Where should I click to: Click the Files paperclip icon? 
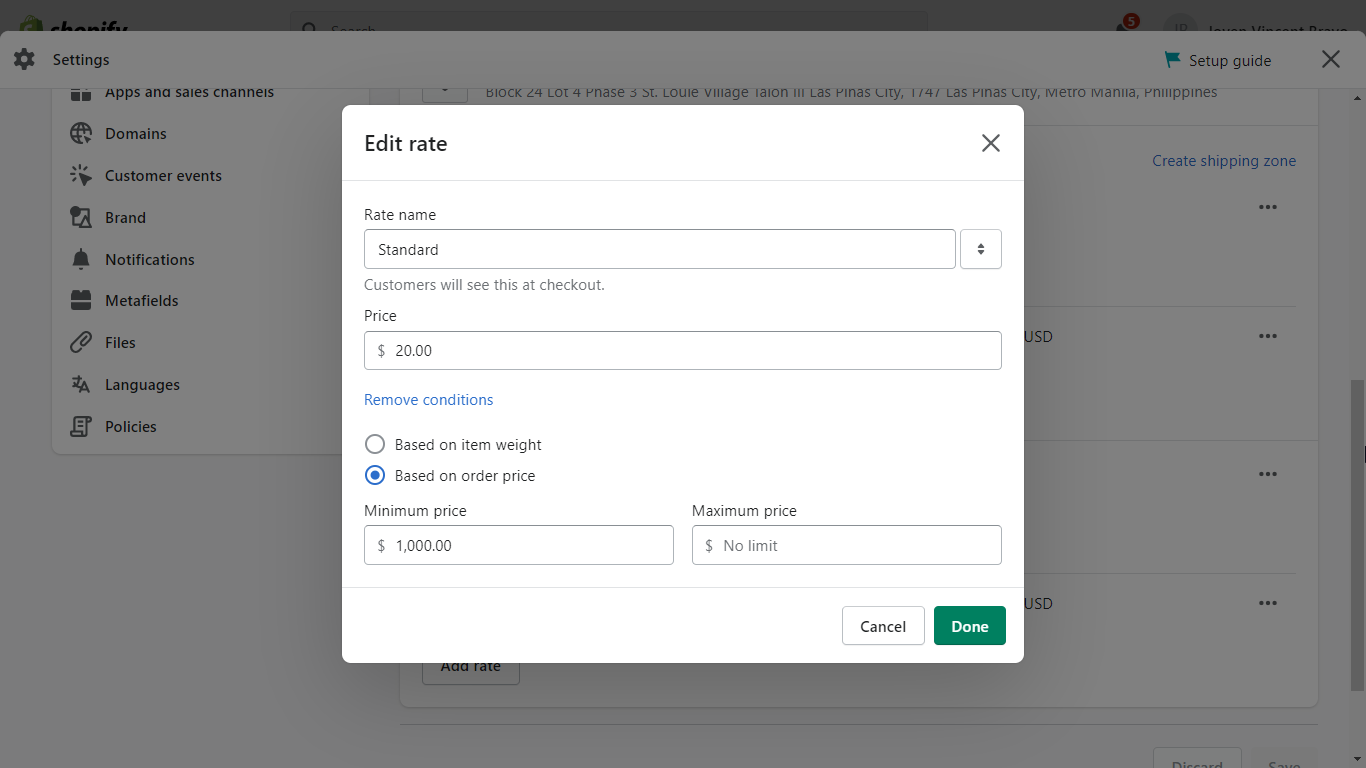point(81,343)
